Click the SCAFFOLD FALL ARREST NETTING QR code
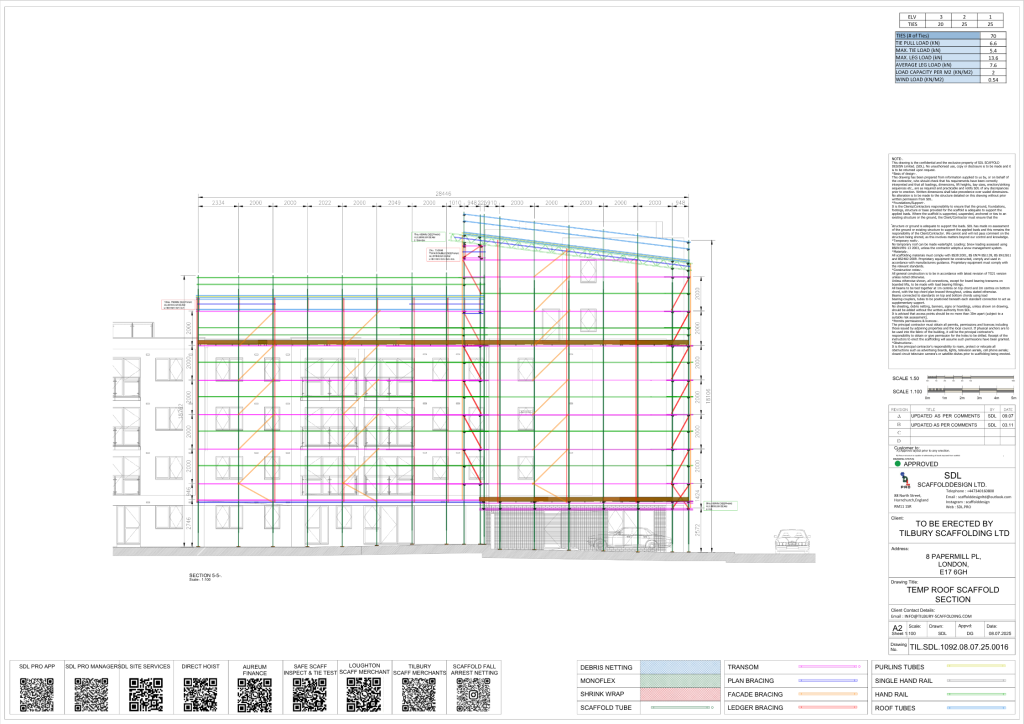This screenshot has height=724, width=1024. click(473, 694)
